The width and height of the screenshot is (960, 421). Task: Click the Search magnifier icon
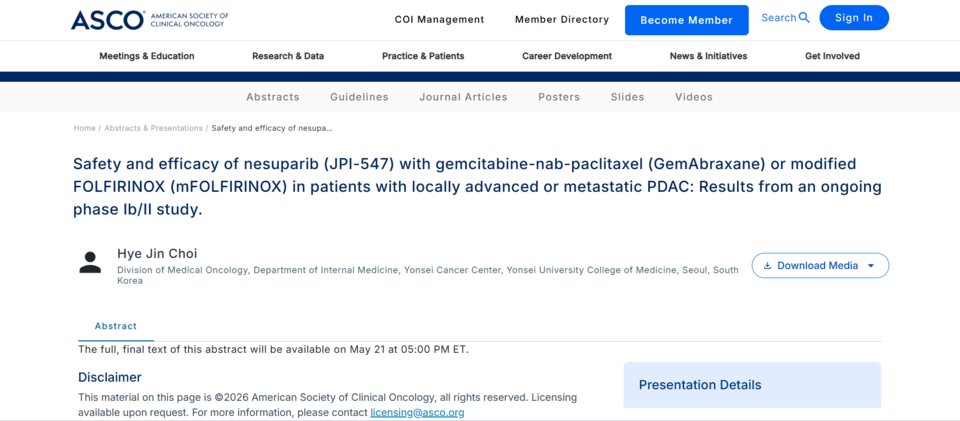804,18
